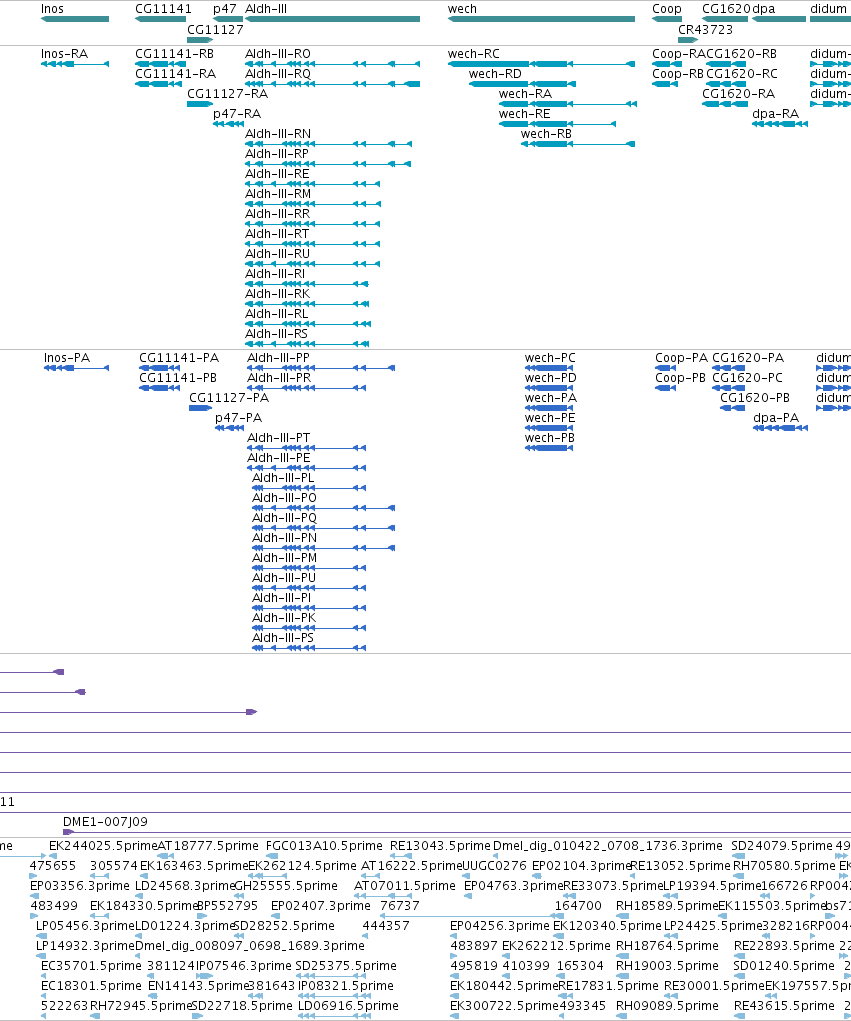Open the p47-RA transcript label
The image size is (851, 1021).
click(237, 114)
